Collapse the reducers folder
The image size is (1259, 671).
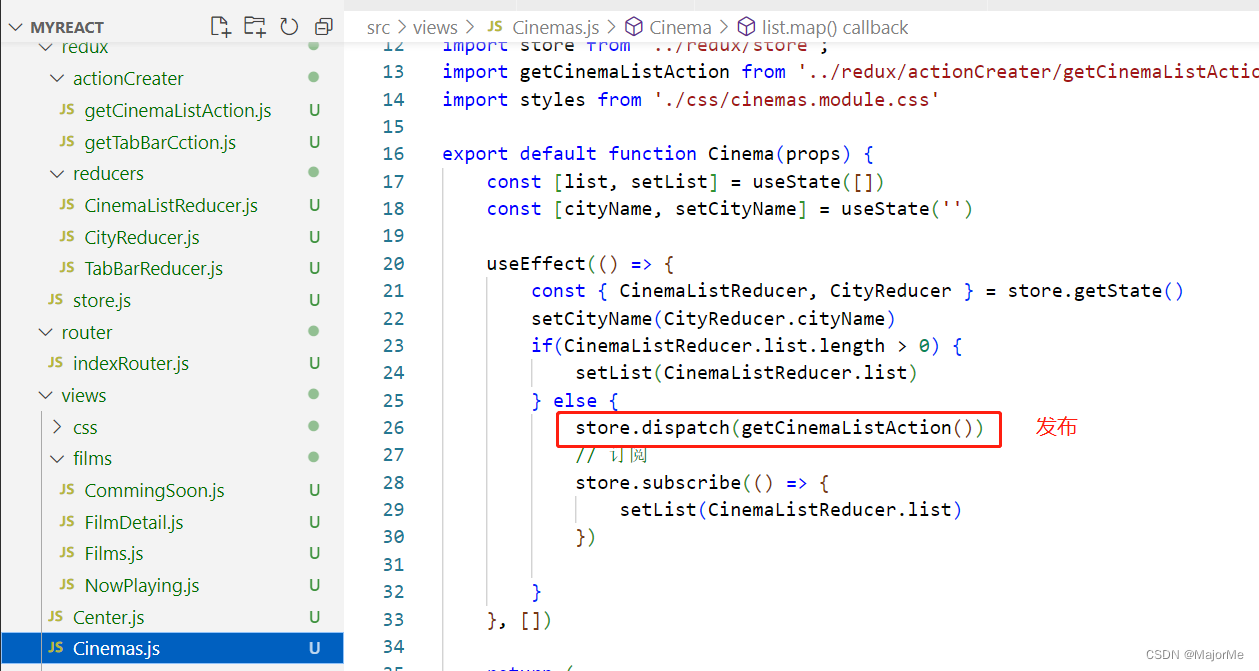click(x=56, y=174)
